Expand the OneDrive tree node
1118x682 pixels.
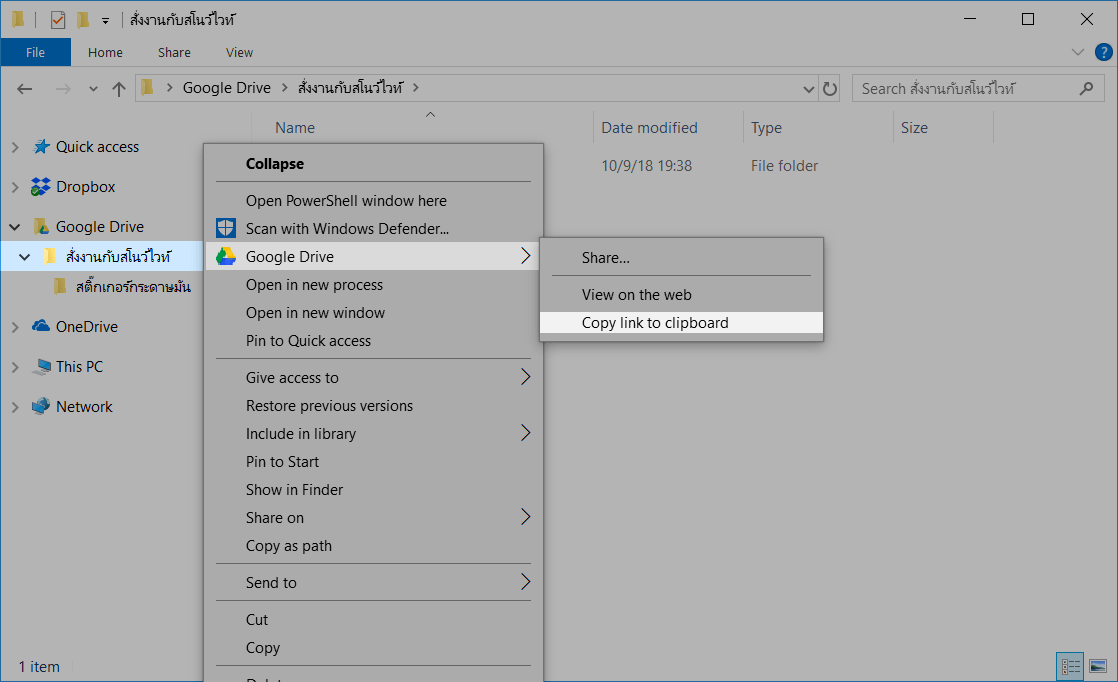tap(15, 326)
